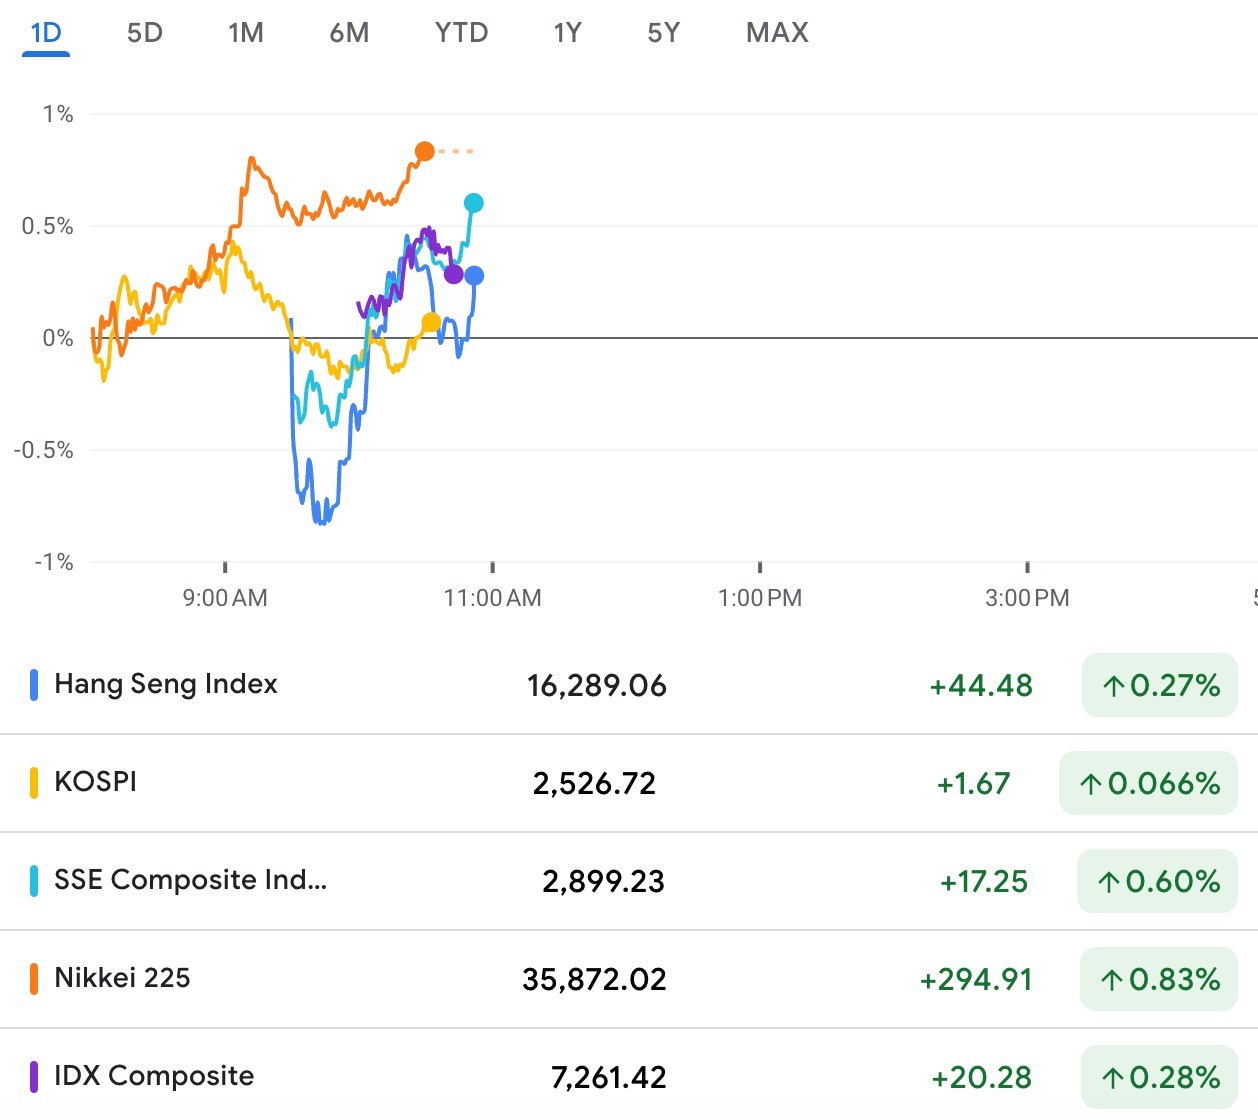The height and width of the screenshot is (1120, 1258).
Task: Click the KOSPI value 2,526.72
Action: click(594, 784)
